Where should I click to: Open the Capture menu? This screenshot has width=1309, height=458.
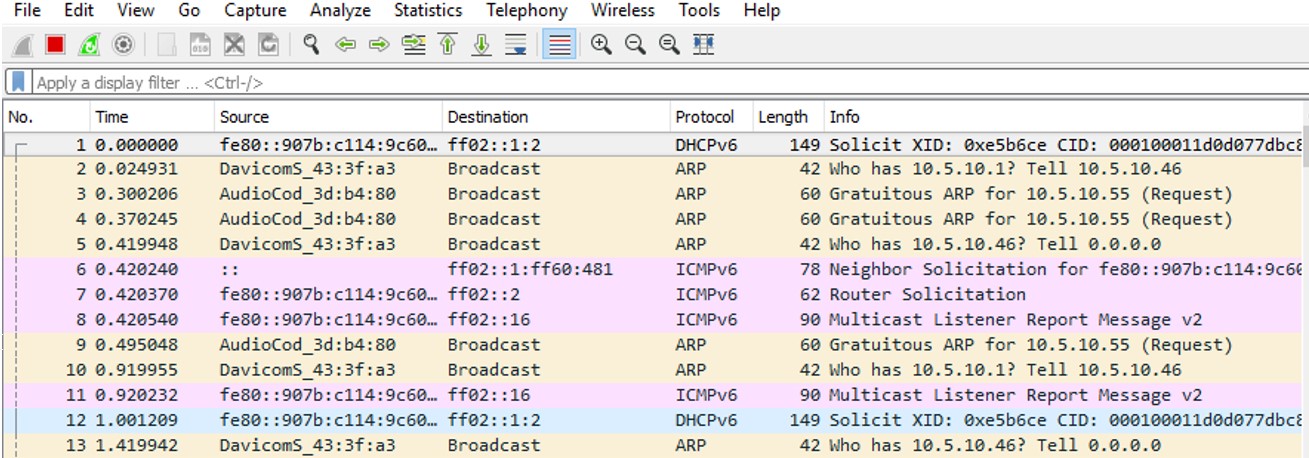255,11
